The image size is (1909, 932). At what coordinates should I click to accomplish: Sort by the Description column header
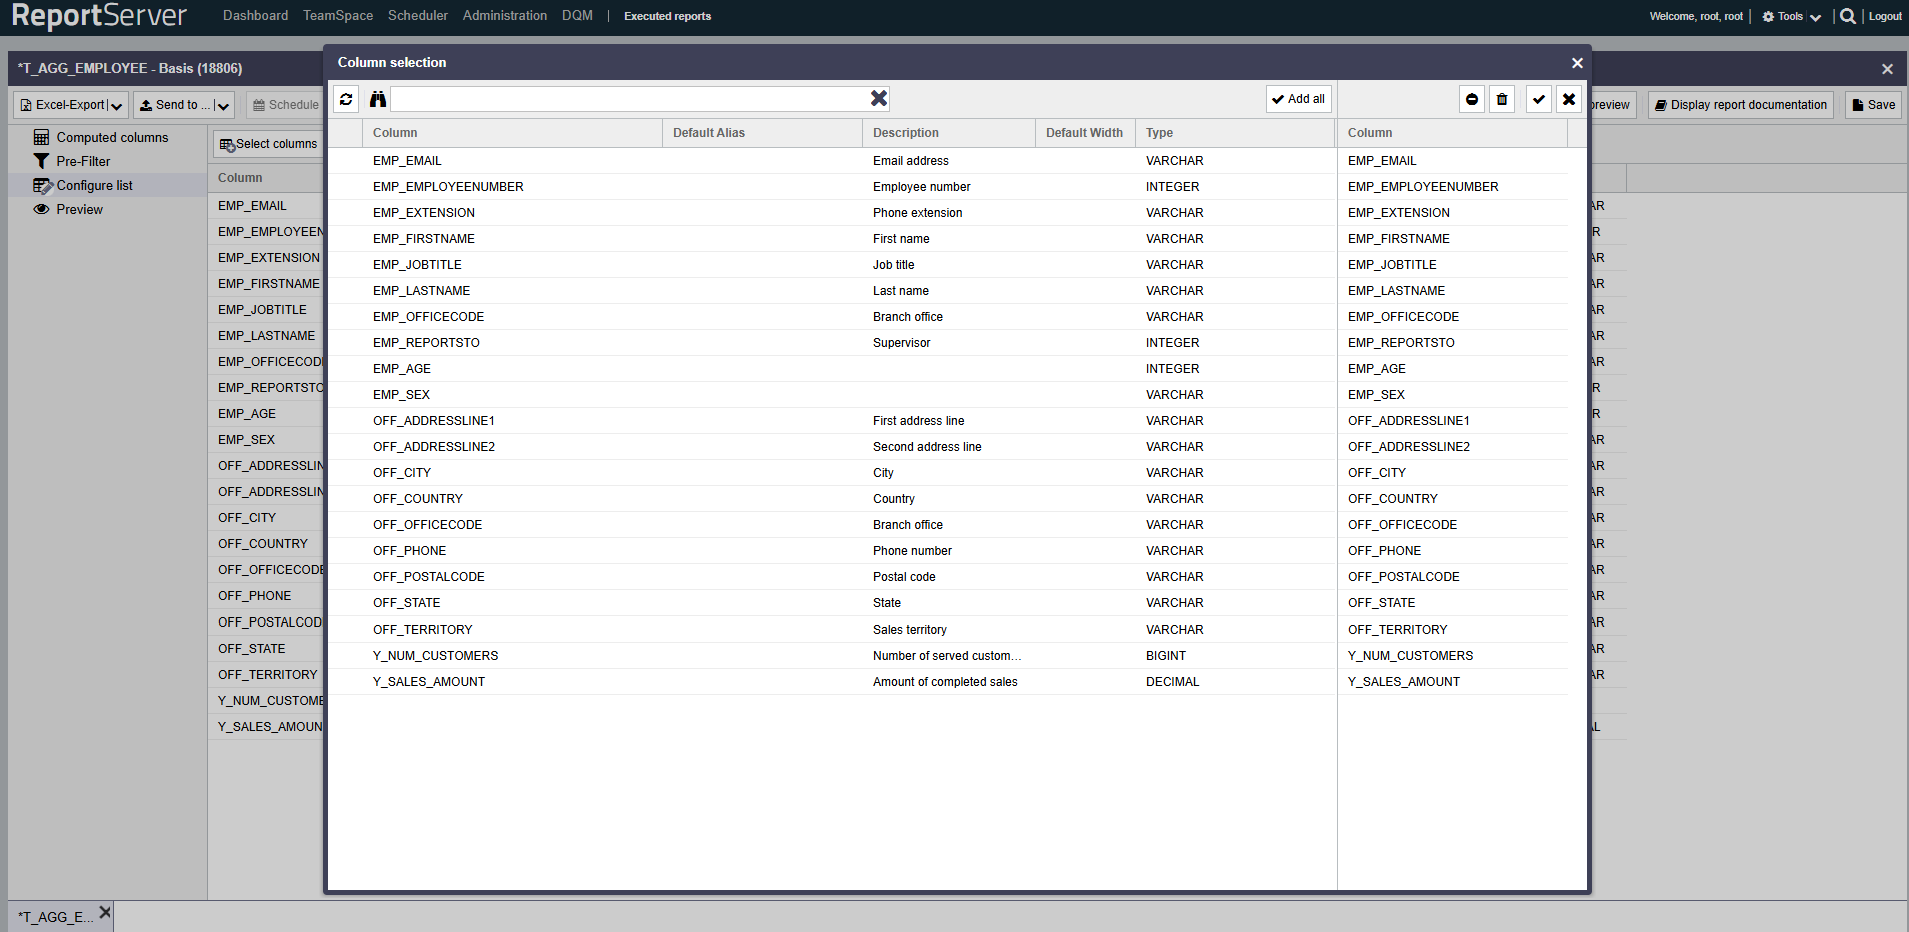(905, 133)
